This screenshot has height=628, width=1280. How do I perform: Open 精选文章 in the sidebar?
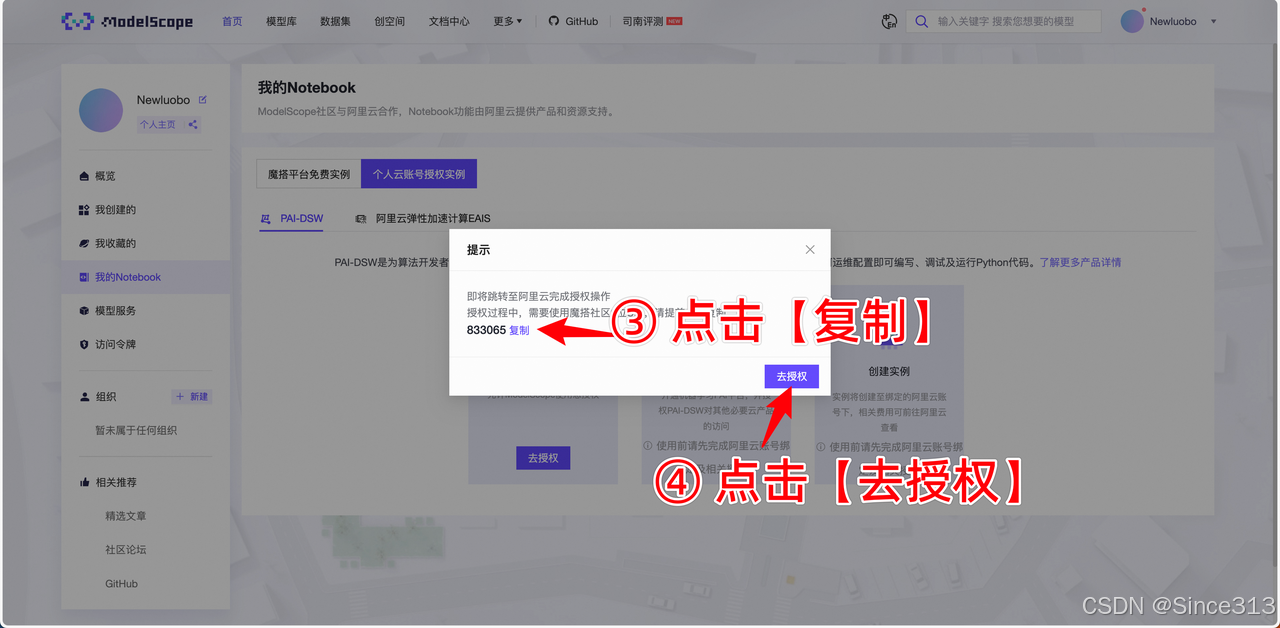pyautogui.click(x=126, y=516)
